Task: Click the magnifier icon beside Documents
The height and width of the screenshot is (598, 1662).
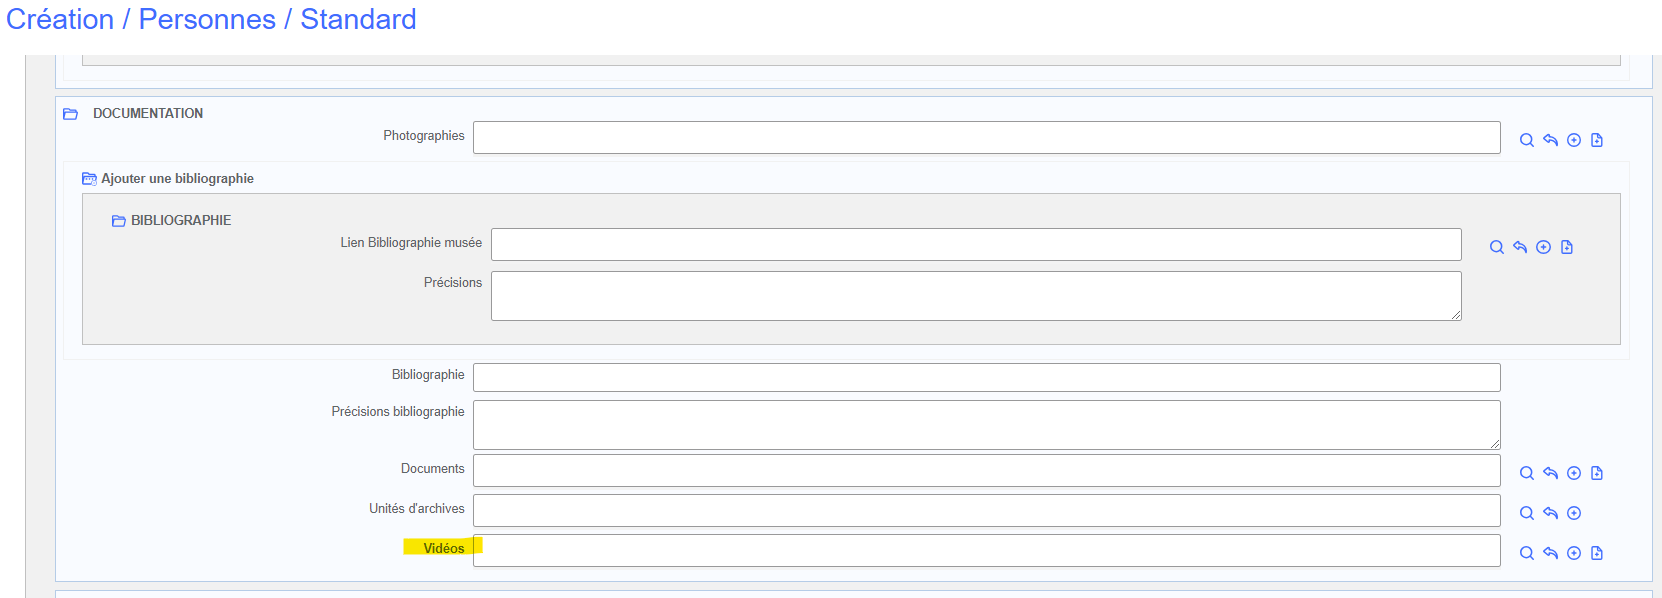Action: [x=1526, y=473]
